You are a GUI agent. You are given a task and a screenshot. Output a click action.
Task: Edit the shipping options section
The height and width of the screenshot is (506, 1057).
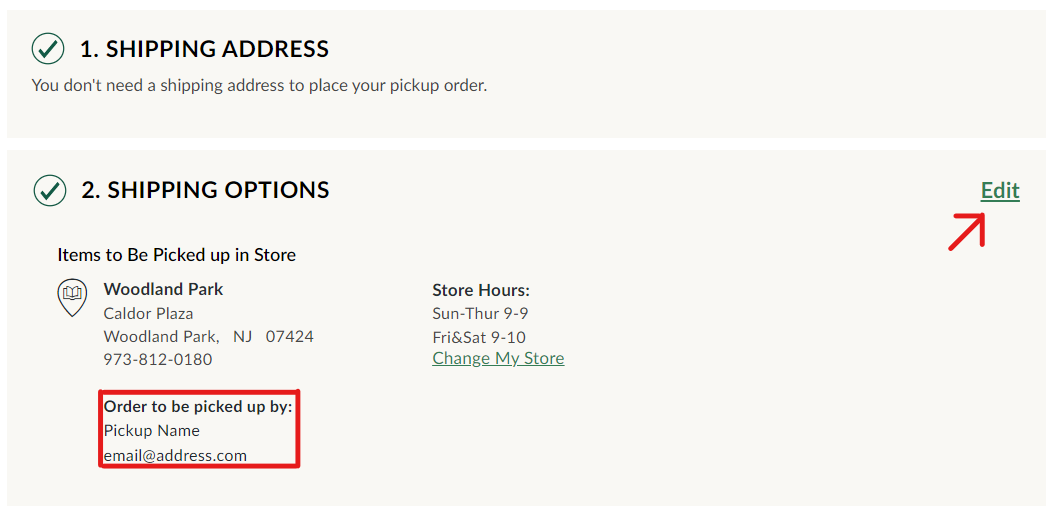click(1000, 191)
